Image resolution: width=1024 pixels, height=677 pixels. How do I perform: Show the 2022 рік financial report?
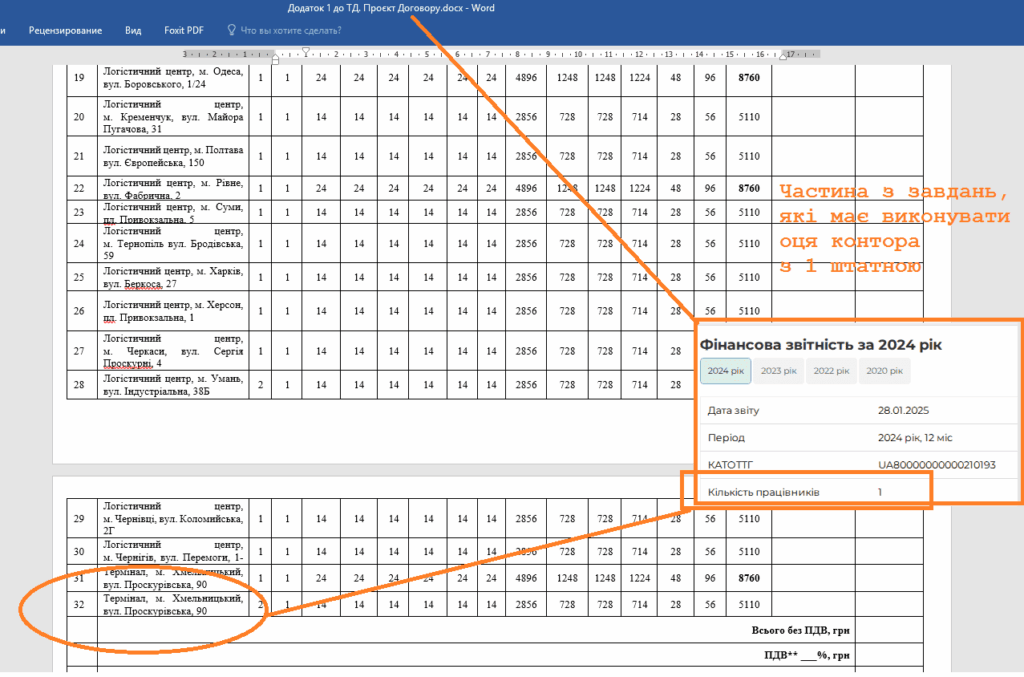pos(831,371)
